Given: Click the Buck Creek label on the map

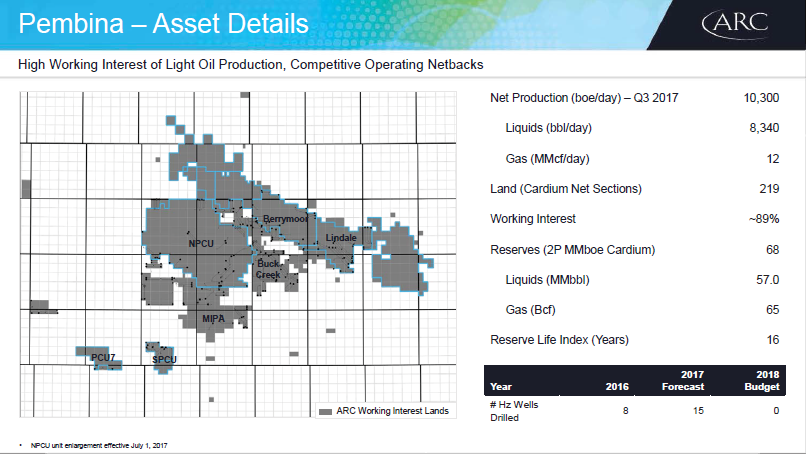Looking at the screenshot, I should coord(269,269).
